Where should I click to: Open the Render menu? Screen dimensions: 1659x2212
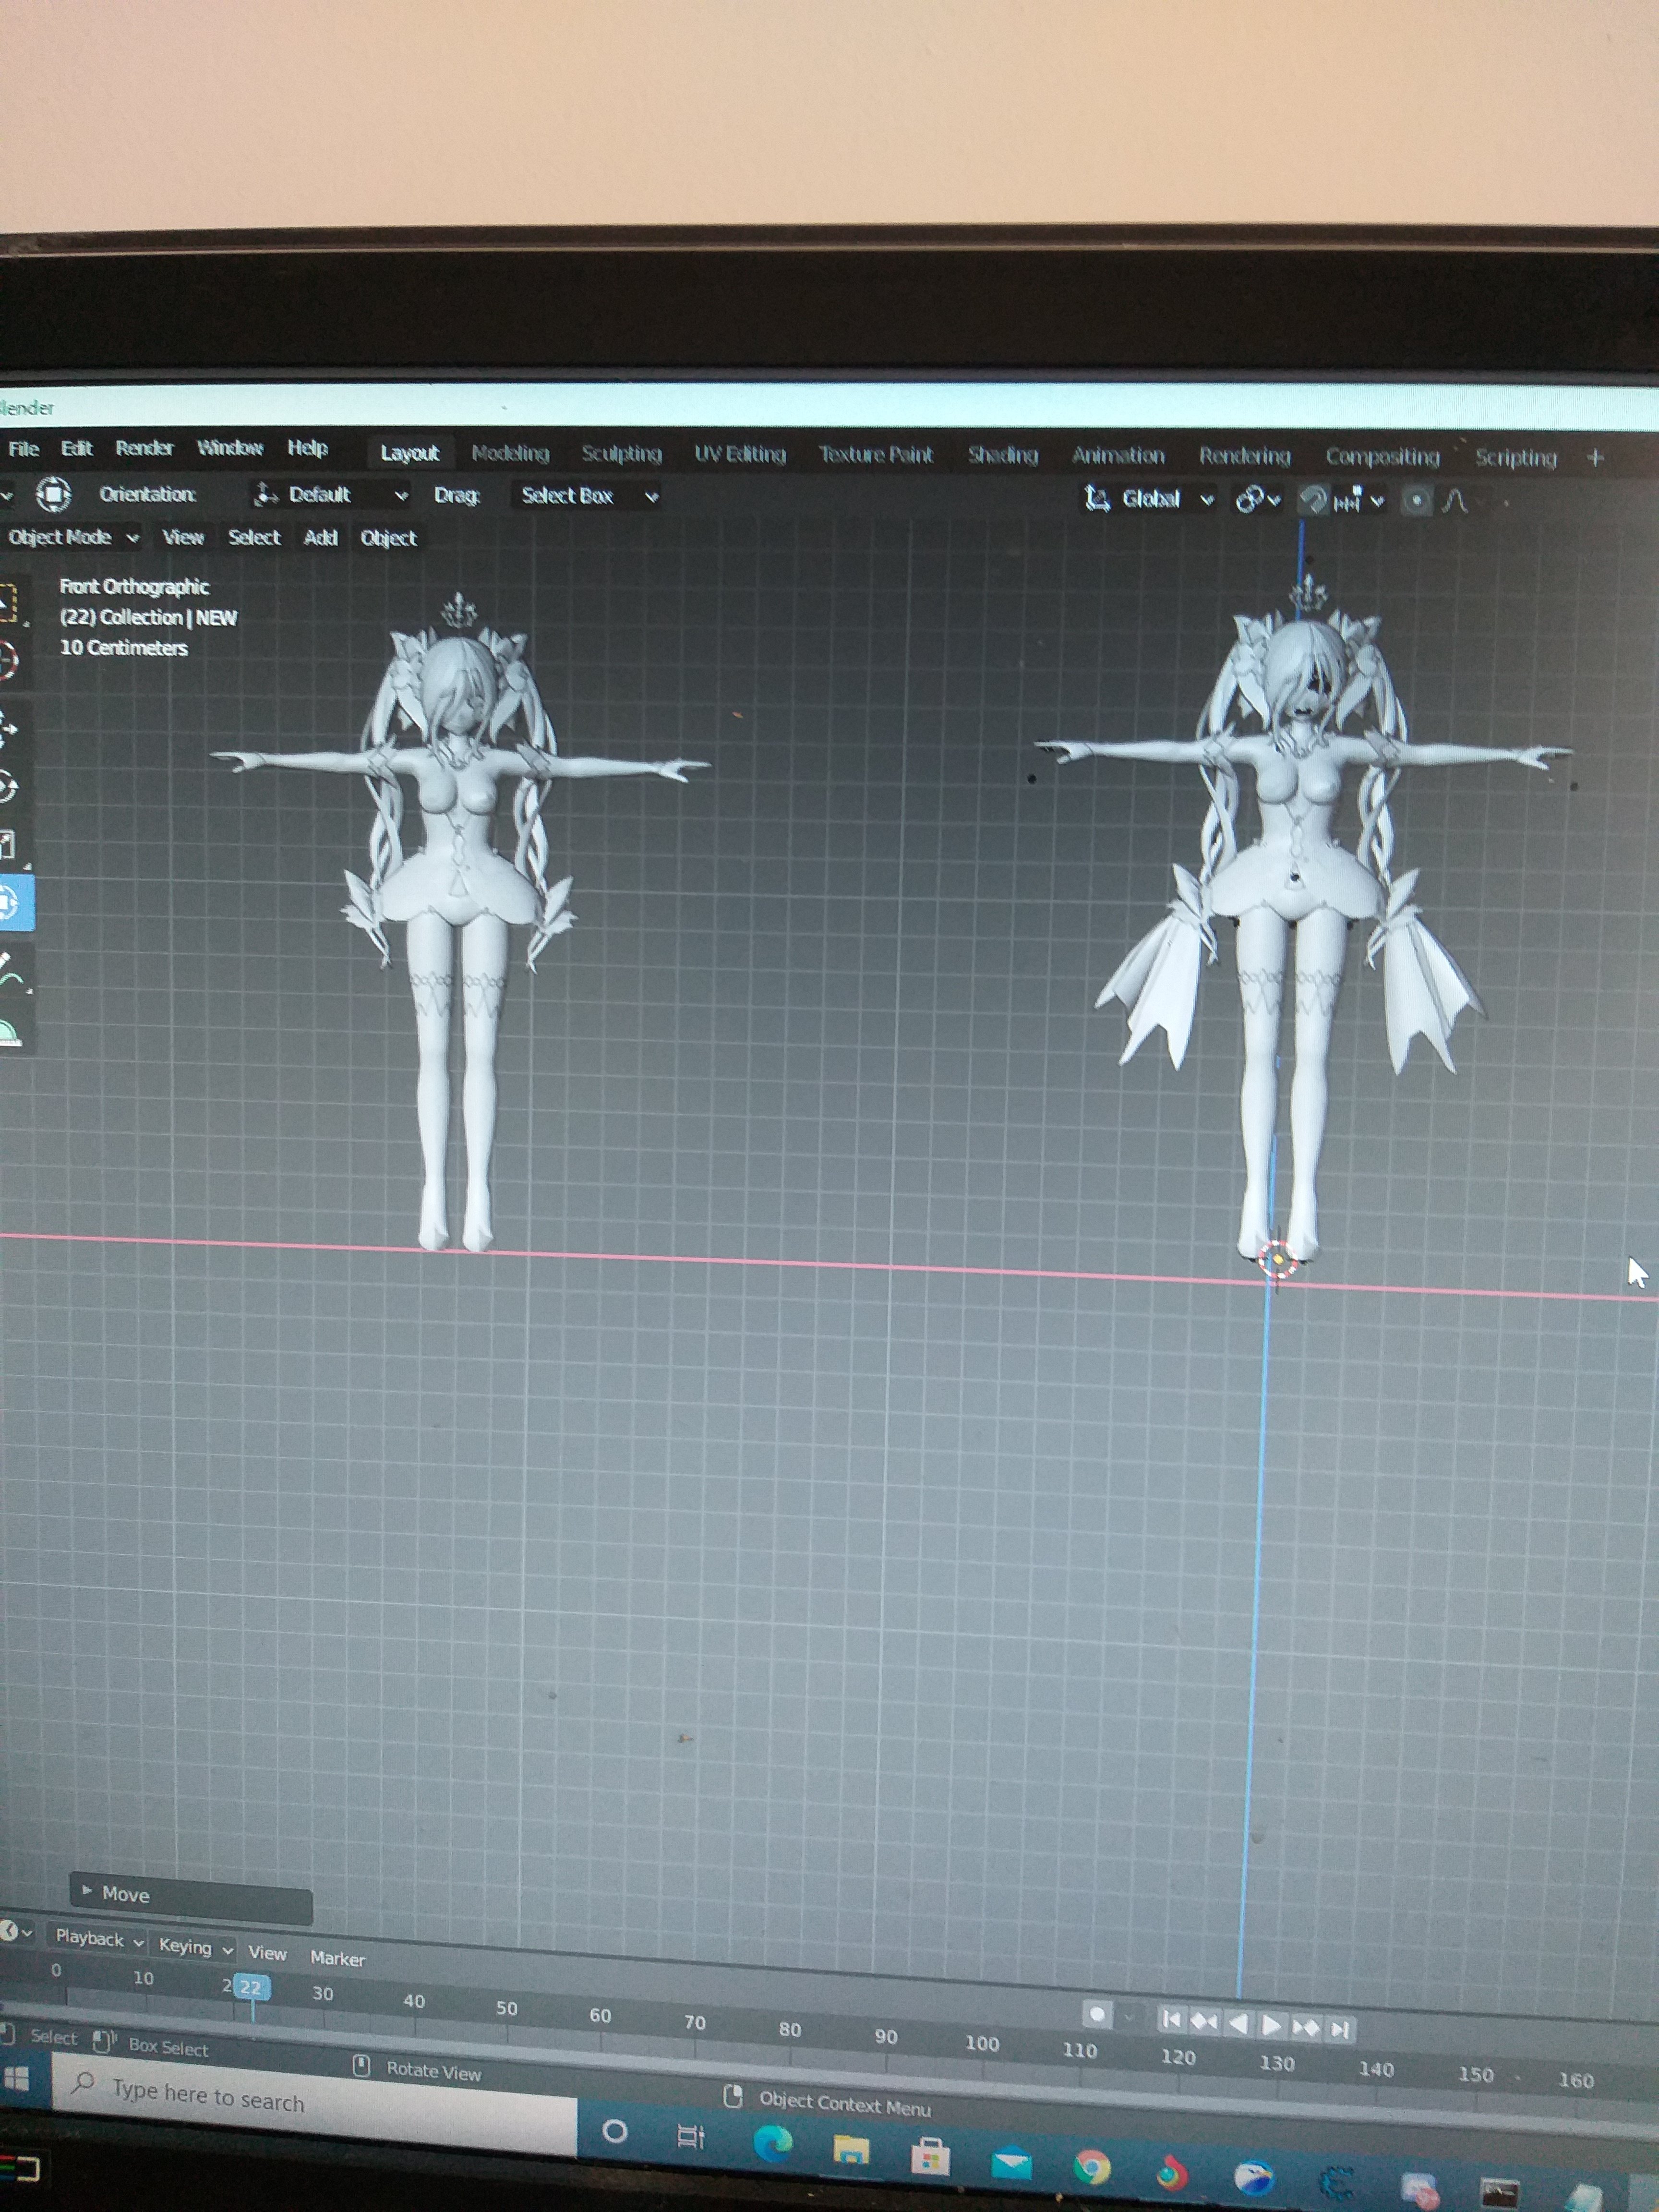click(x=144, y=448)
